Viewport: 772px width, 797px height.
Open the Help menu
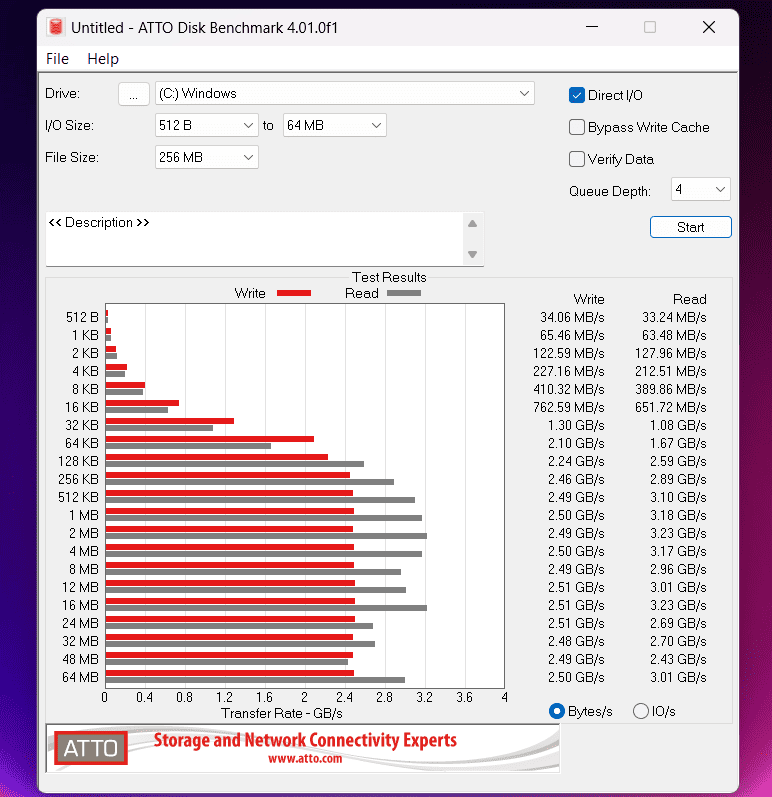tap(103, 59)
